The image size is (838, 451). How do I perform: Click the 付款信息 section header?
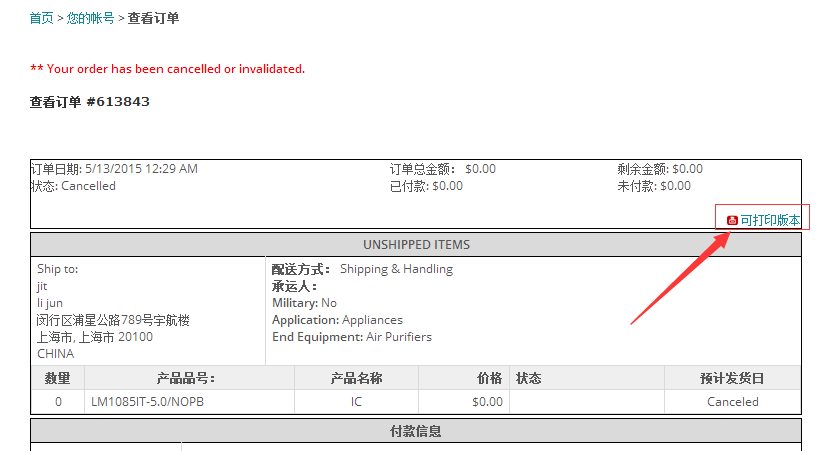click(416, 432)
